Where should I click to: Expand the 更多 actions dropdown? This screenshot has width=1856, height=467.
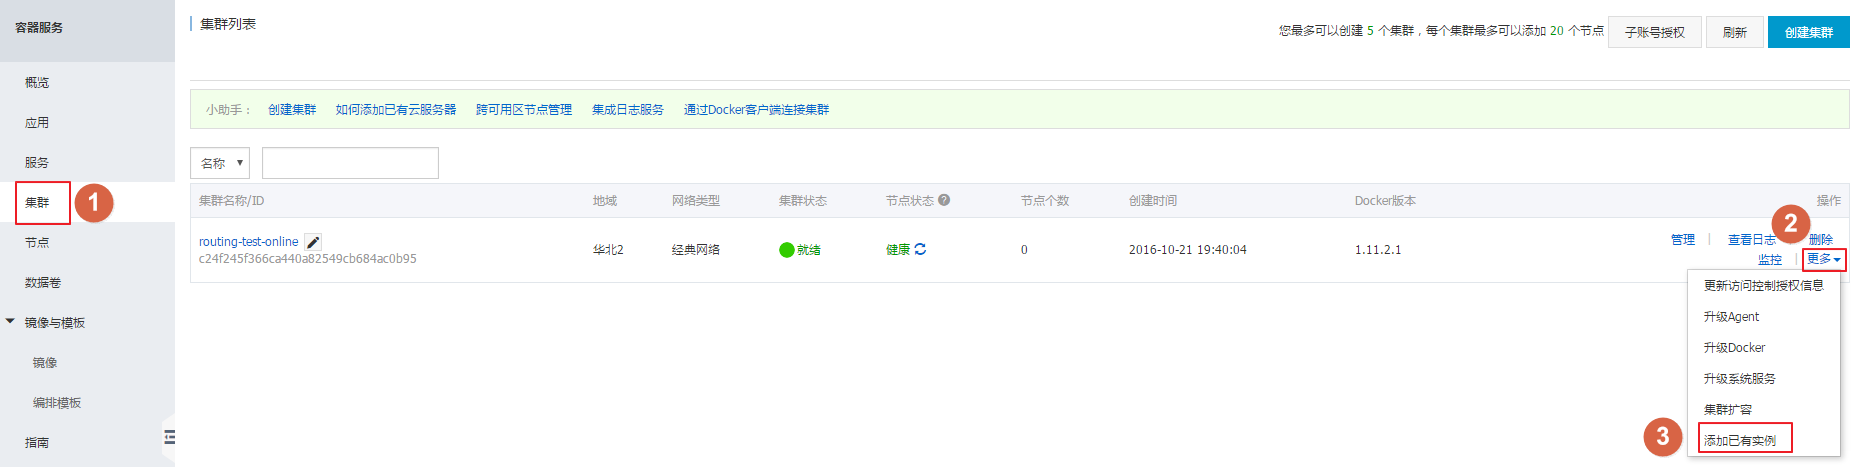point(1824,259)
